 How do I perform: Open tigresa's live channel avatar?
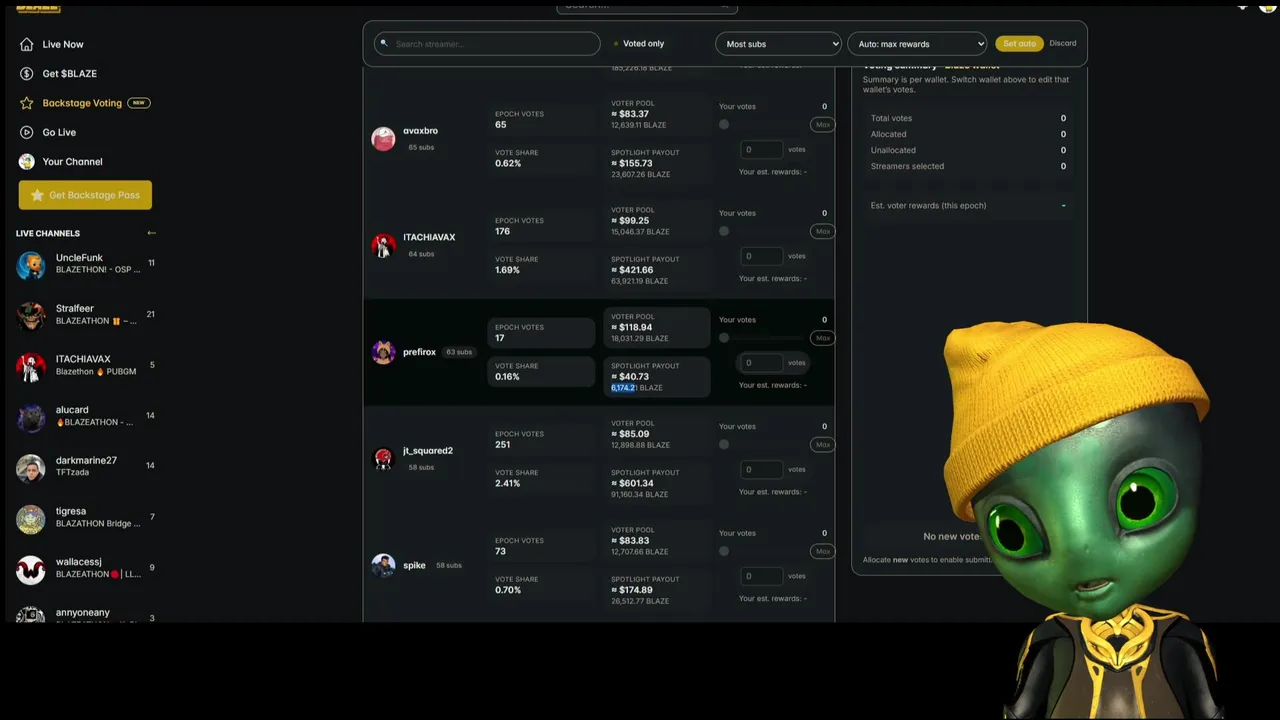[31, 519]
